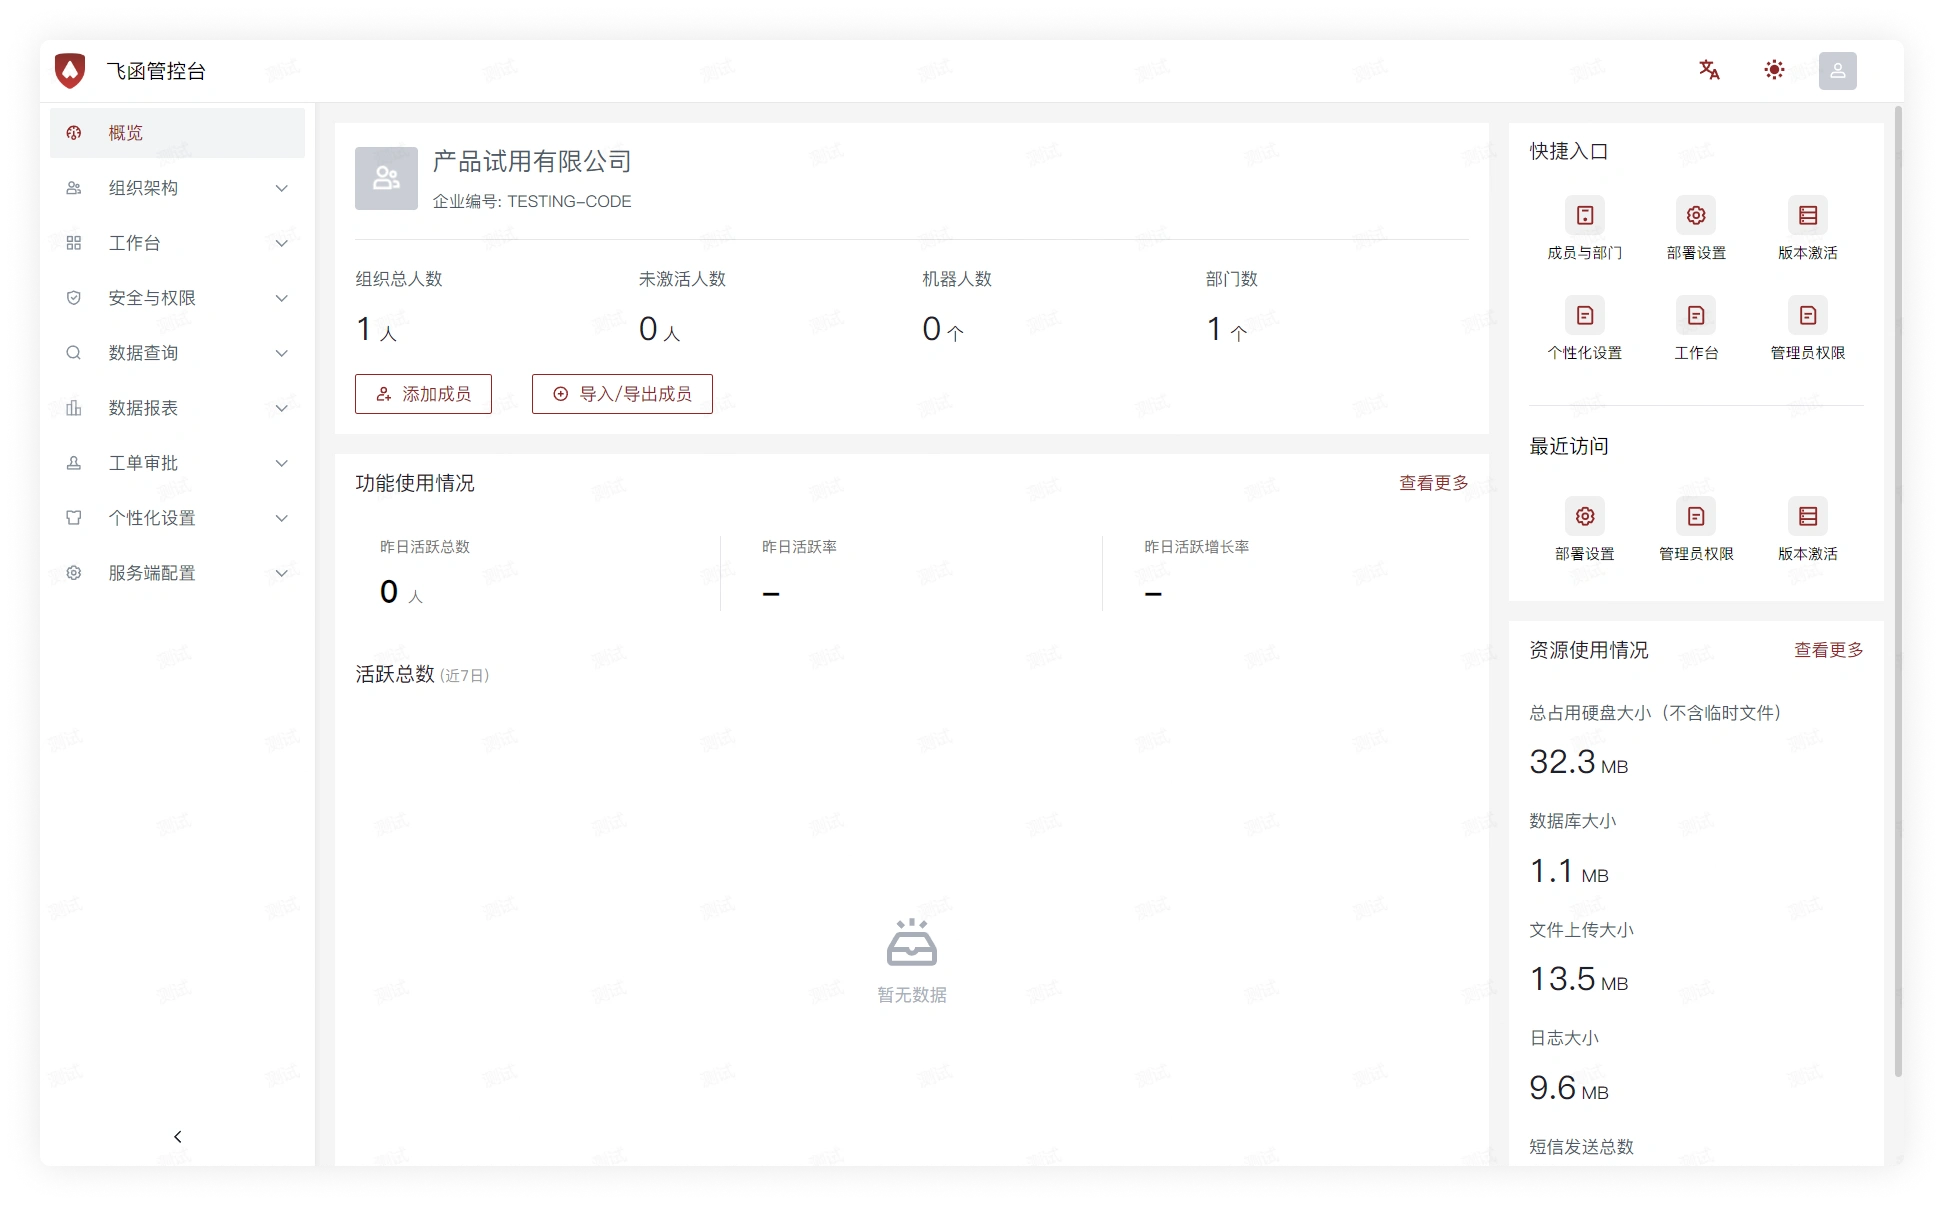
Task: Open 管理员权限 icon under 最近访问
Action: (x=1696, y=516)
